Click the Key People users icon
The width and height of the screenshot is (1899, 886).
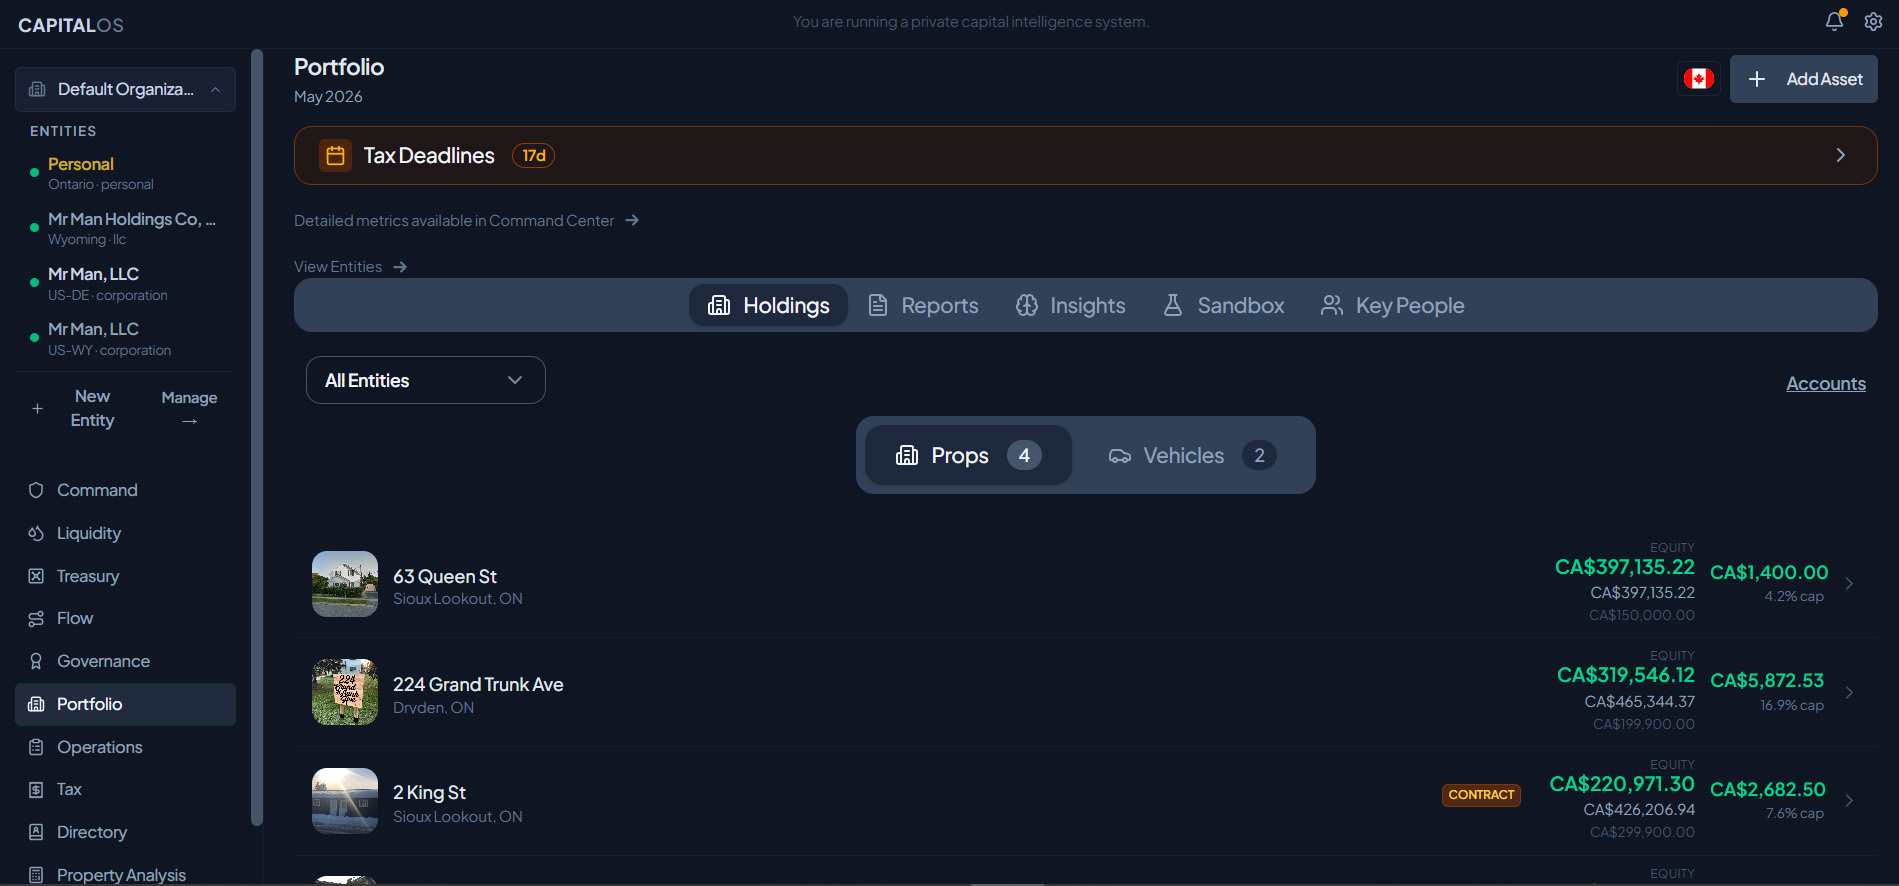point(1332,305)
